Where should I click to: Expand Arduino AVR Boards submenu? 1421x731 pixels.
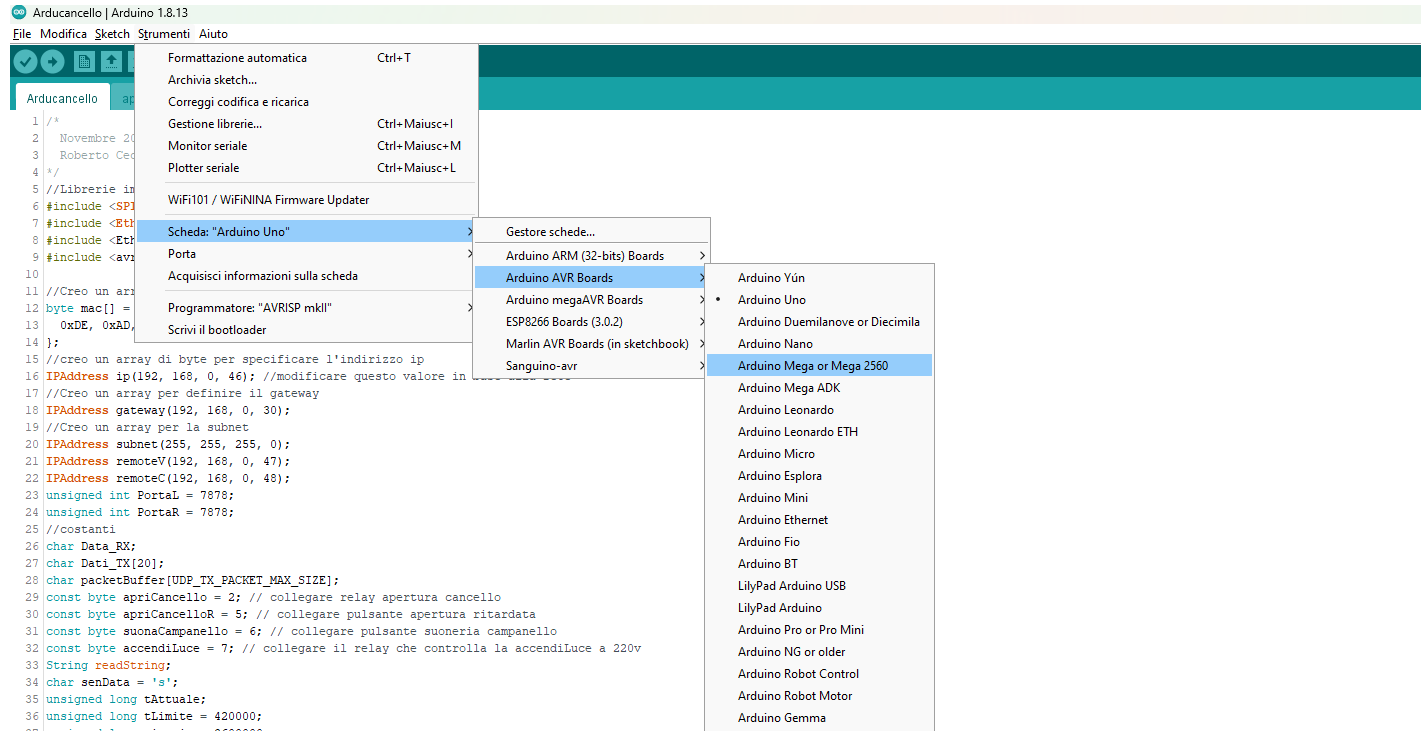tap(591, 278)
